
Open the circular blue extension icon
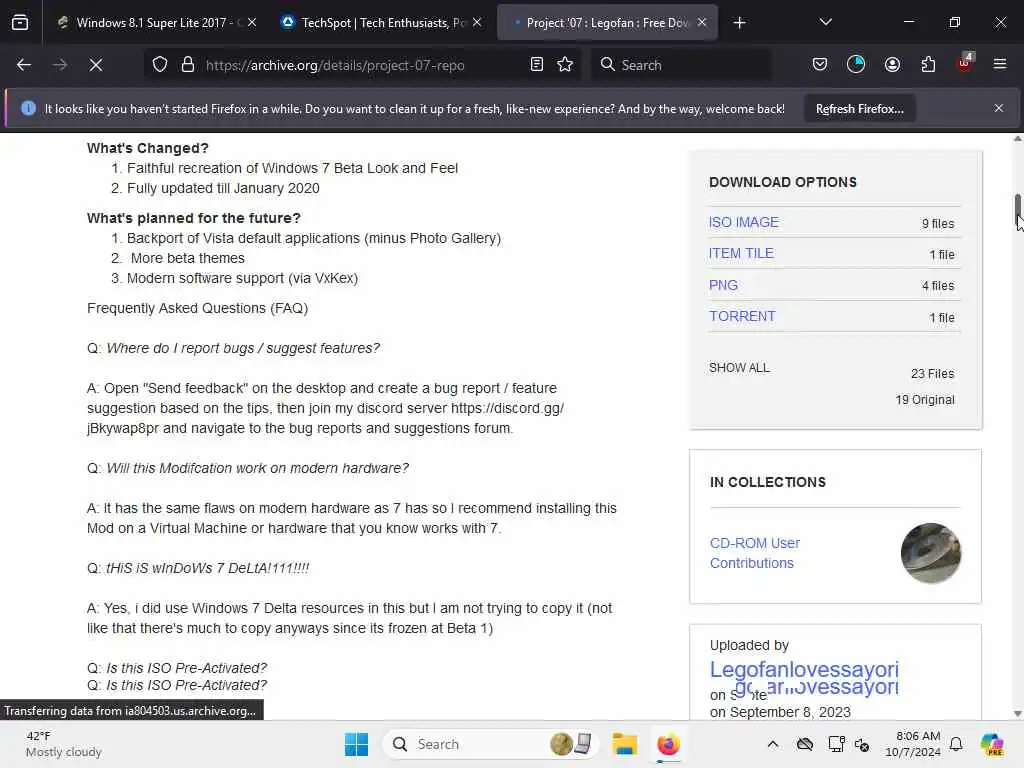tap(856, 64)
